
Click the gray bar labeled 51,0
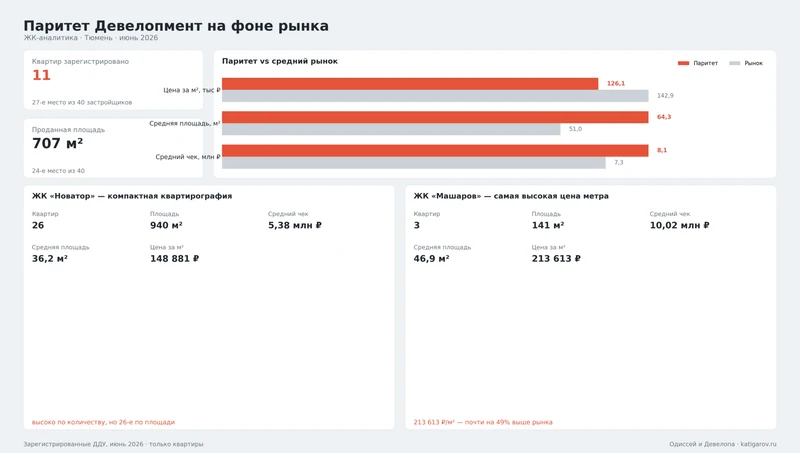coord(391,129)
